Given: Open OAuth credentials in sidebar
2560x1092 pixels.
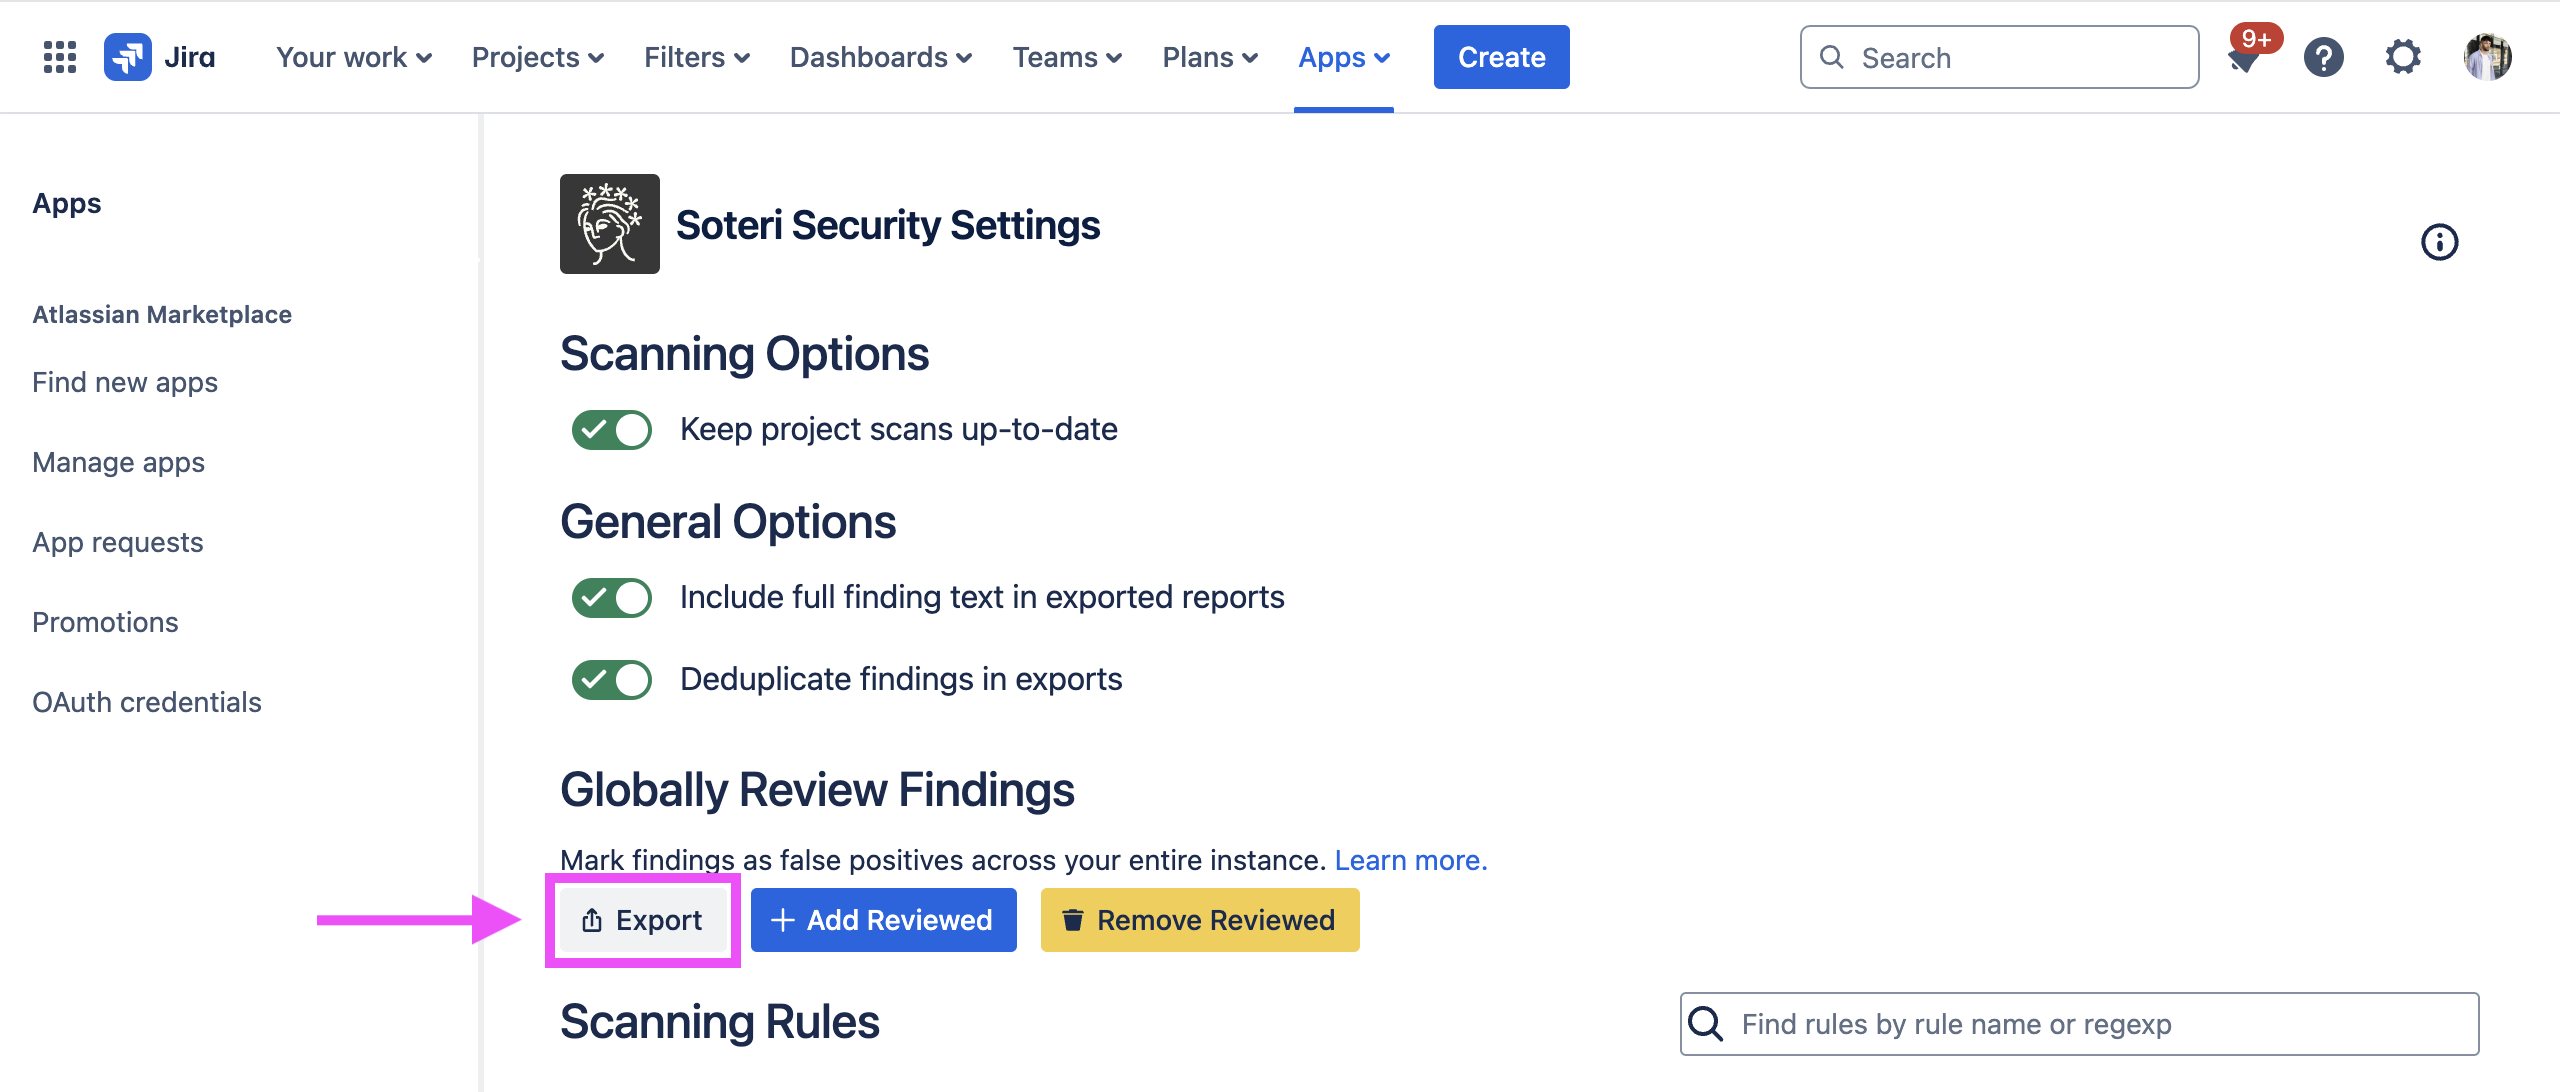Looking at the screenshot, I should 147,702.
